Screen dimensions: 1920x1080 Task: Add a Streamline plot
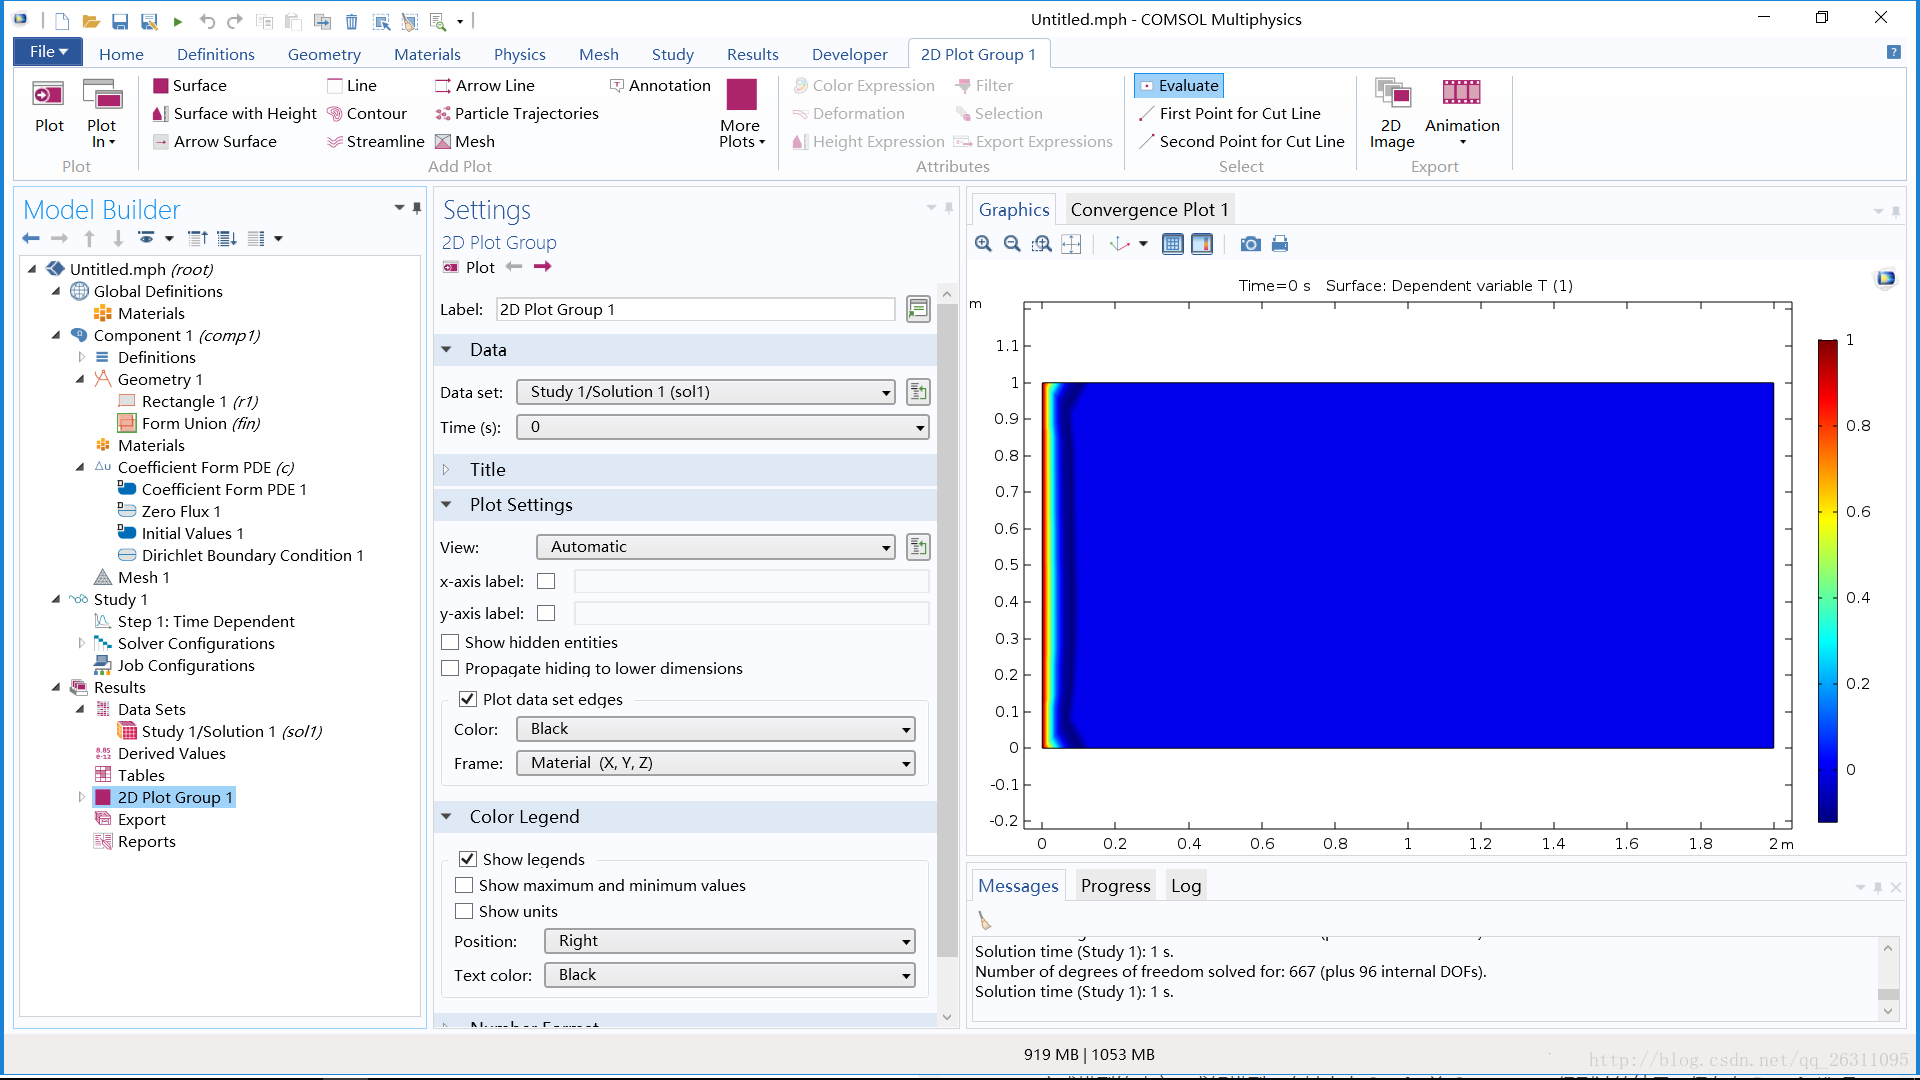pos(376,142)
